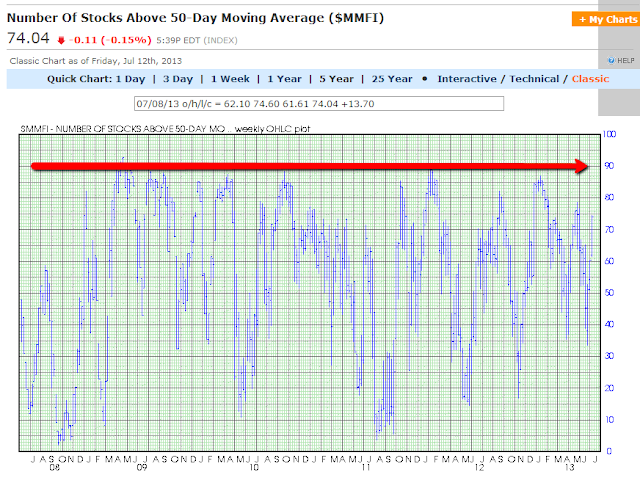Click the 12 year label on x-axis
Viewport: 640px width, 483px height.
point(479,467)
